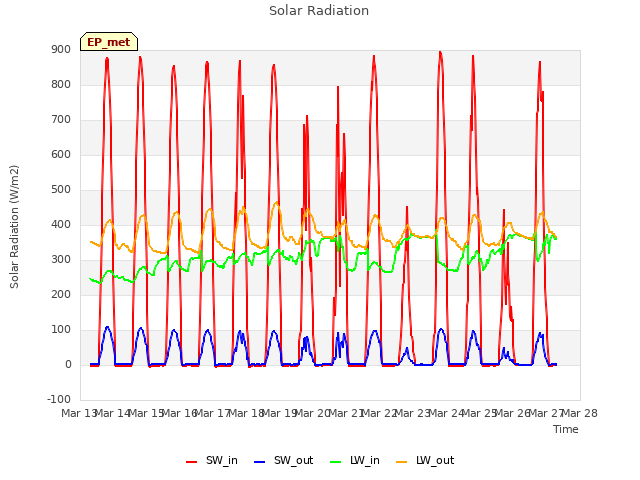This screenshot has width=640, height=480.
Task: Click the Mar 24 x-axis tick label
Action: coord(446,414)
